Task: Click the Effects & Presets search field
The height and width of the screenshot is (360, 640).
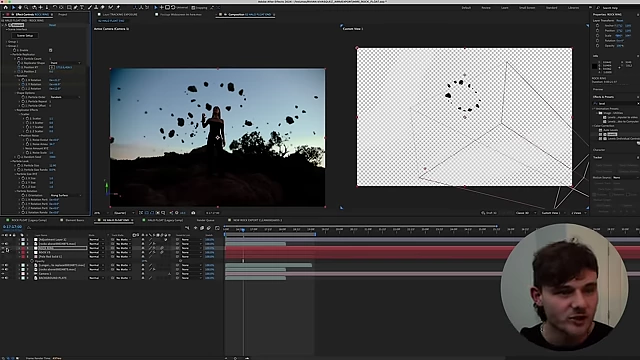Action: 615,103
